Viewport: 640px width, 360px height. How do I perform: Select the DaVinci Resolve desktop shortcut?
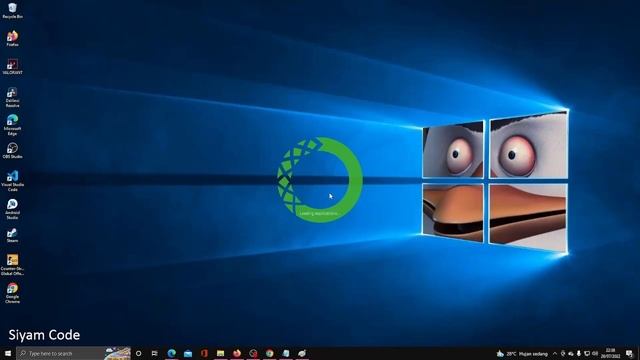[x=12, y=97]
